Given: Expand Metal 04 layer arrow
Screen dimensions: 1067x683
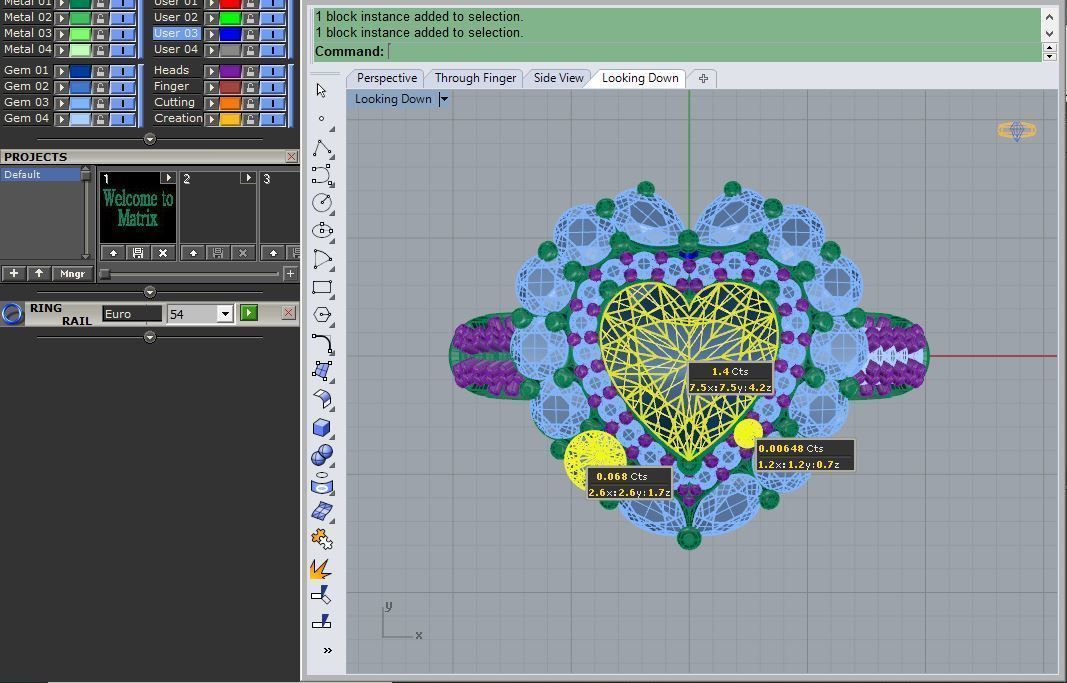Looking at the screenshot, I should [x=61, y=50].
